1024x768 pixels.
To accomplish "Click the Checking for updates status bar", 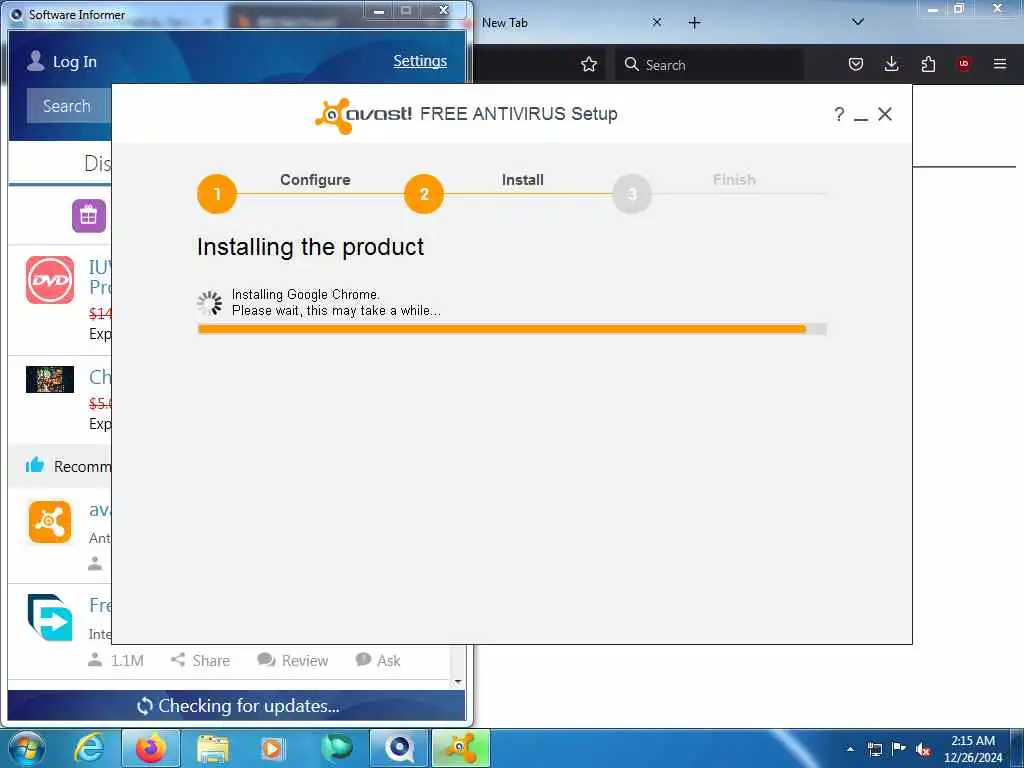I will coord(236,706).
